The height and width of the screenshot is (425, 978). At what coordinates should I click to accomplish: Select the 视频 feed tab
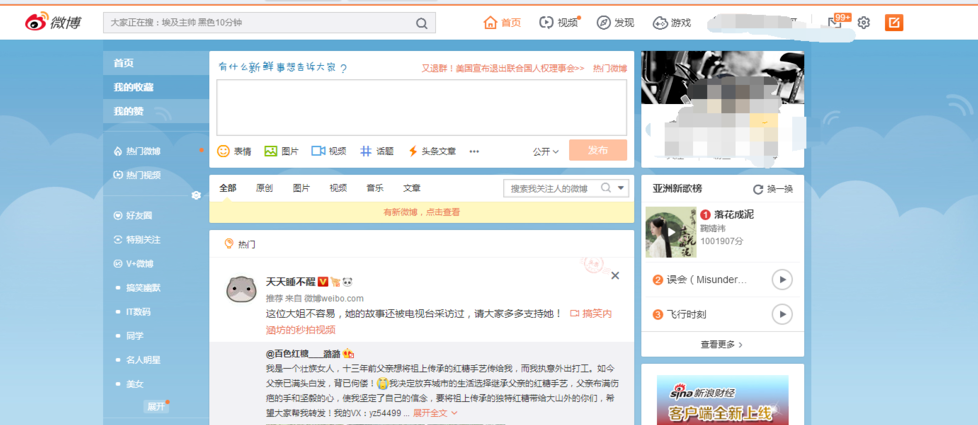coord(338,188)
